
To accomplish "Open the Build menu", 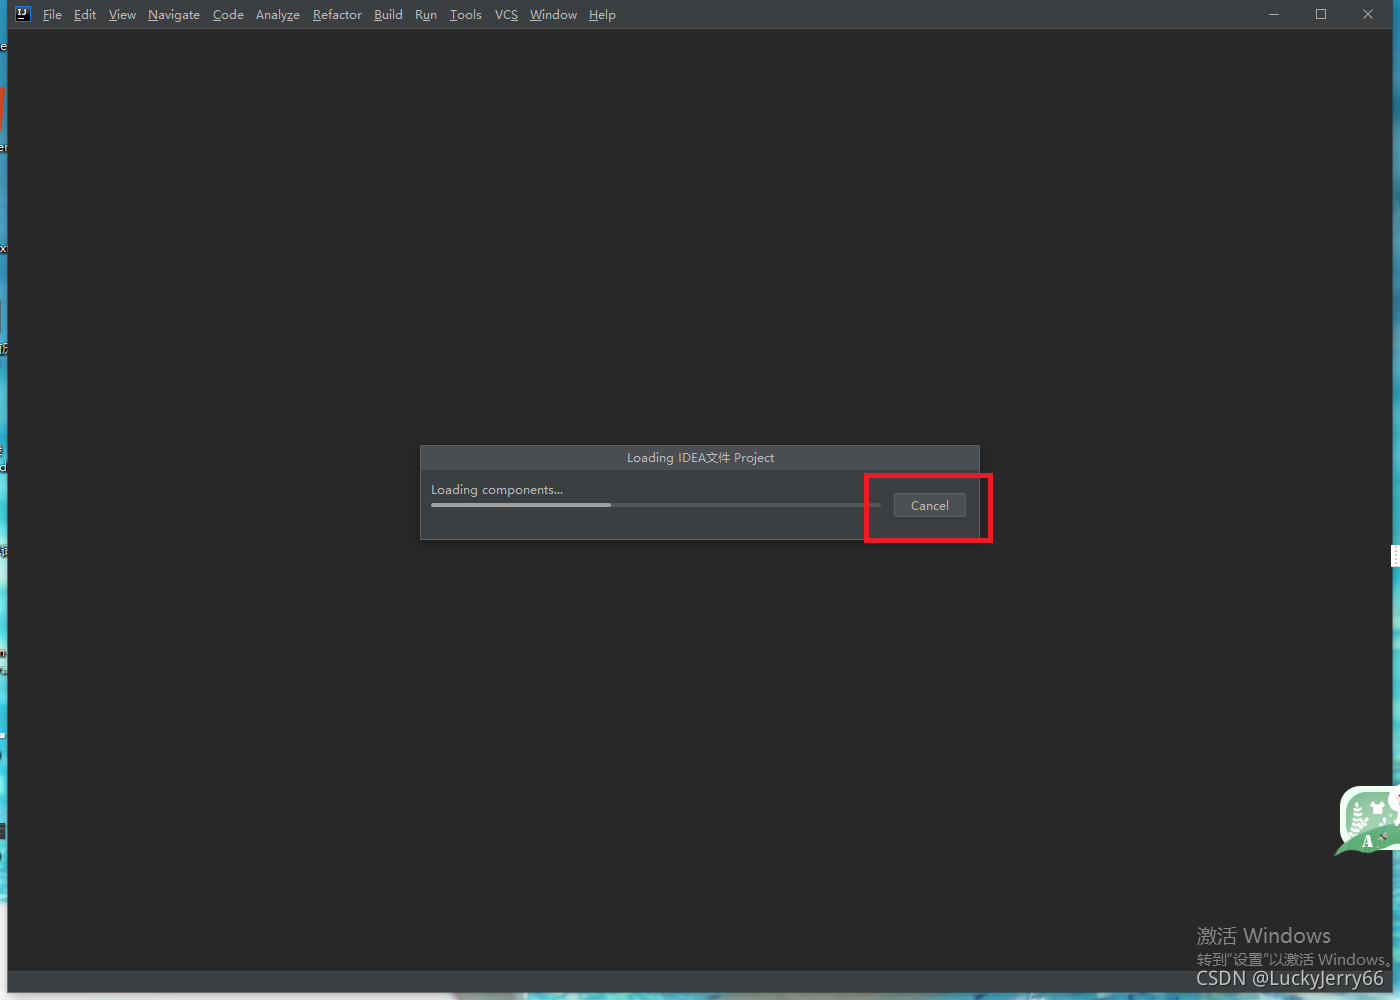I will [x=388, y=15].
